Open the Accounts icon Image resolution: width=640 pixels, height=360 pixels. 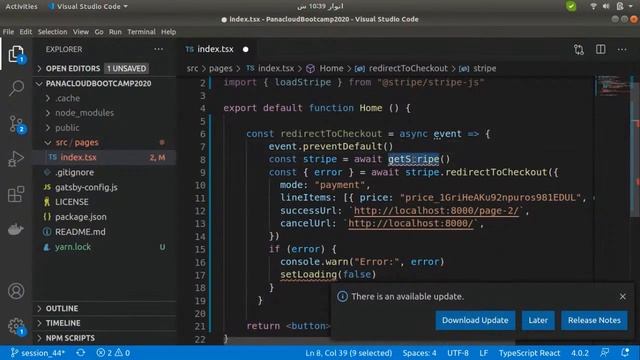16,291
